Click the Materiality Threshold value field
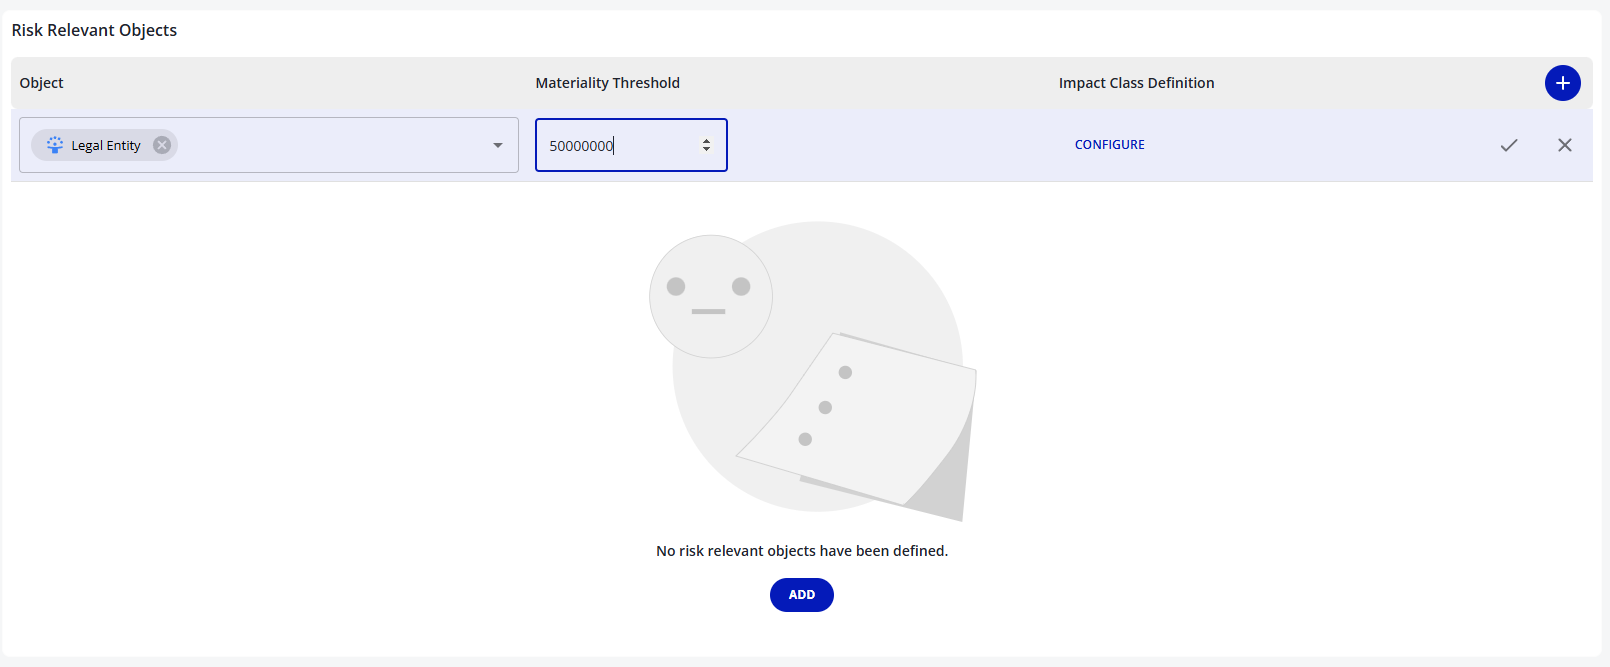The image size is (1610, 667). pyautogui.click(x=615, y=145)
